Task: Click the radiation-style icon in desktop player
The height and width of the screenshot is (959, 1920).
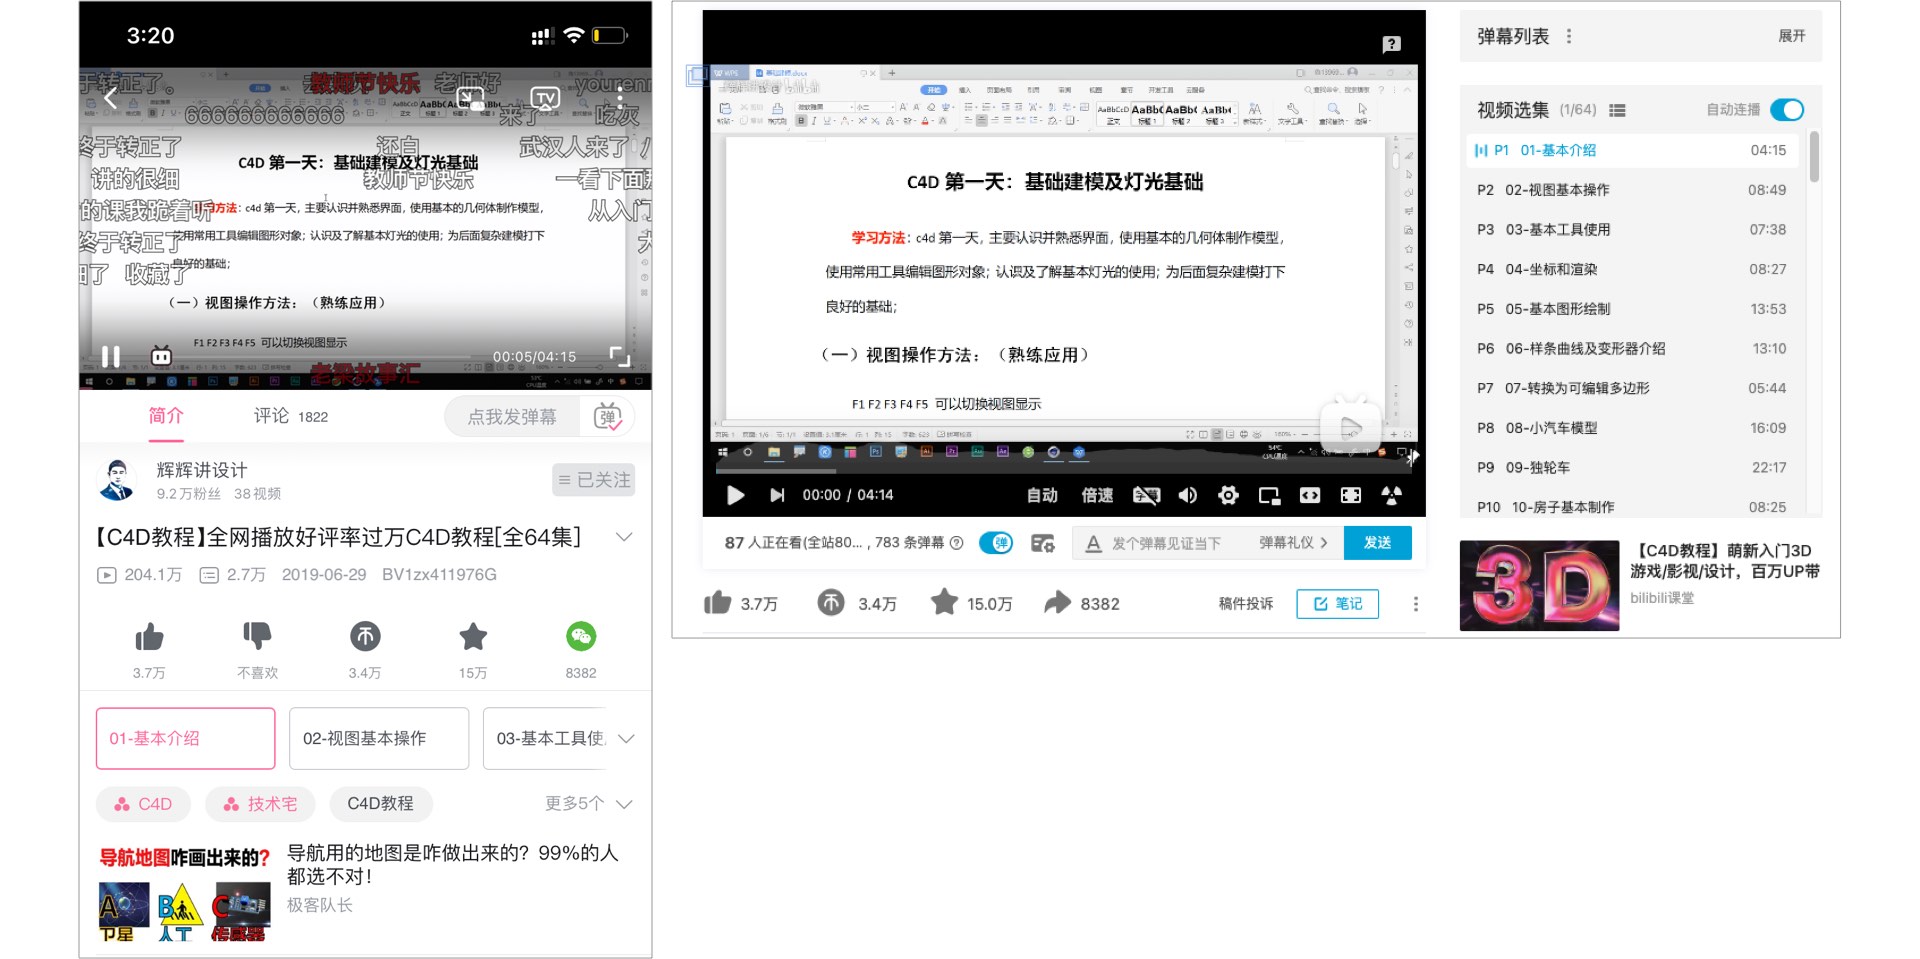Action: coord(1391,495)
